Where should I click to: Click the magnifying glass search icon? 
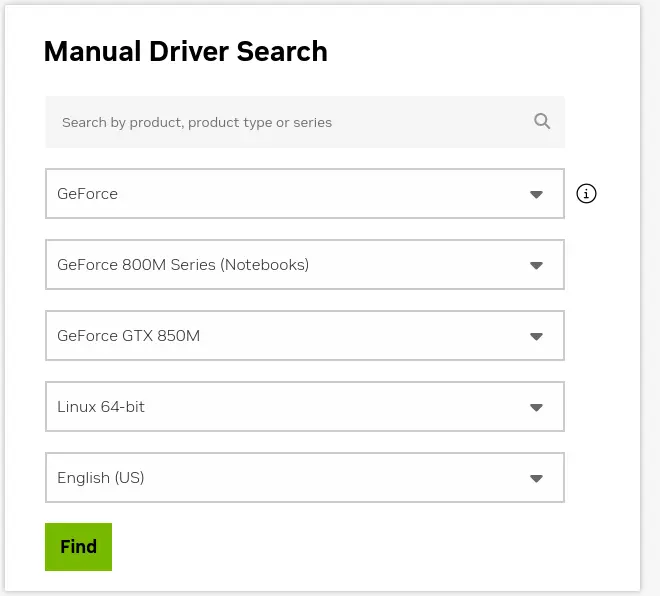click(x=542, y=122)
